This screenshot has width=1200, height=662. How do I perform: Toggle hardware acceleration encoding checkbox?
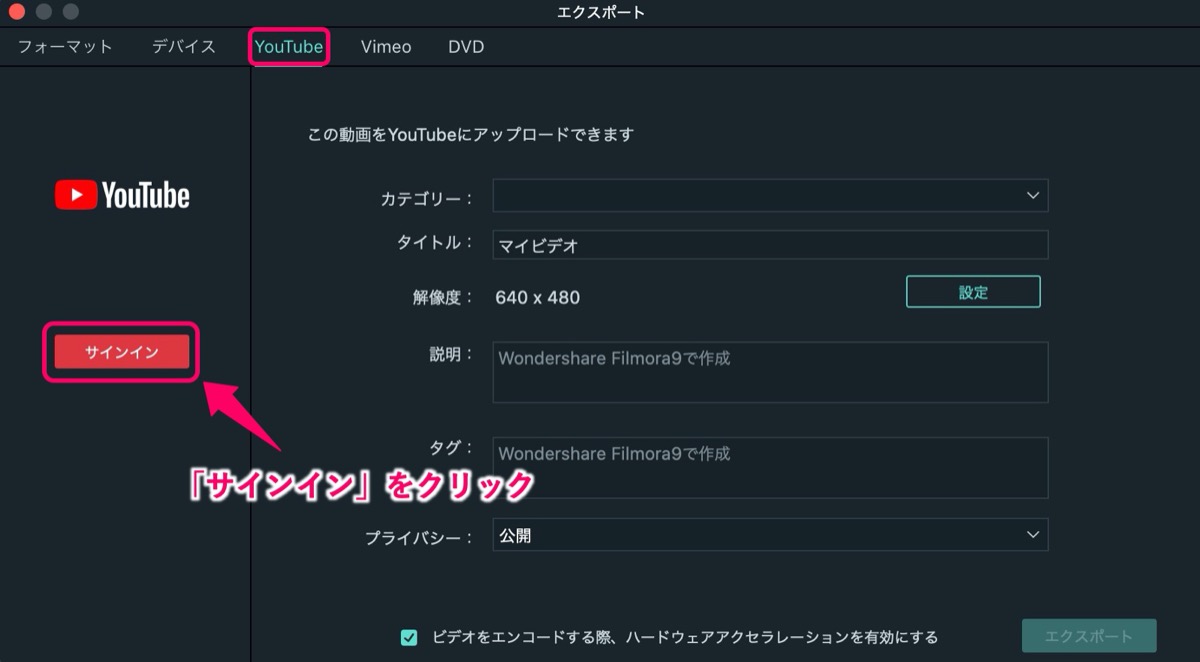[409, 637]
